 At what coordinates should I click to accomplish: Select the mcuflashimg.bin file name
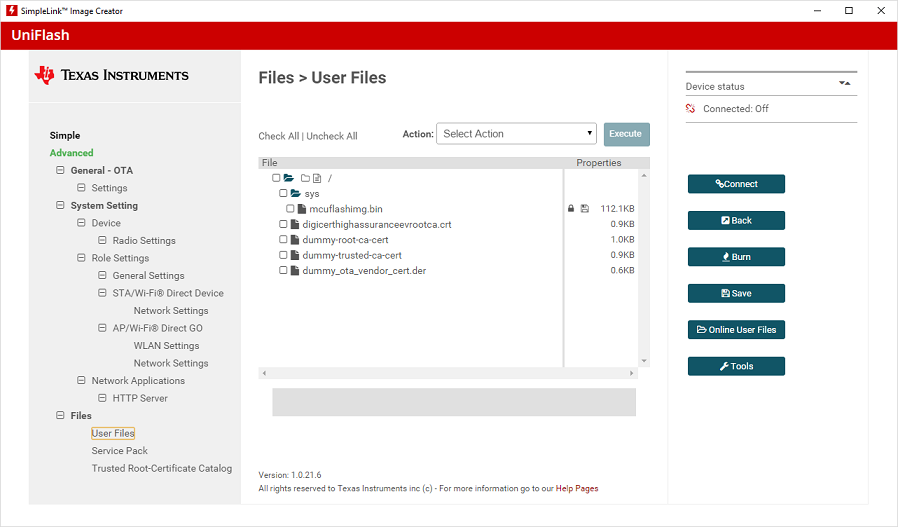coord(346,209)
